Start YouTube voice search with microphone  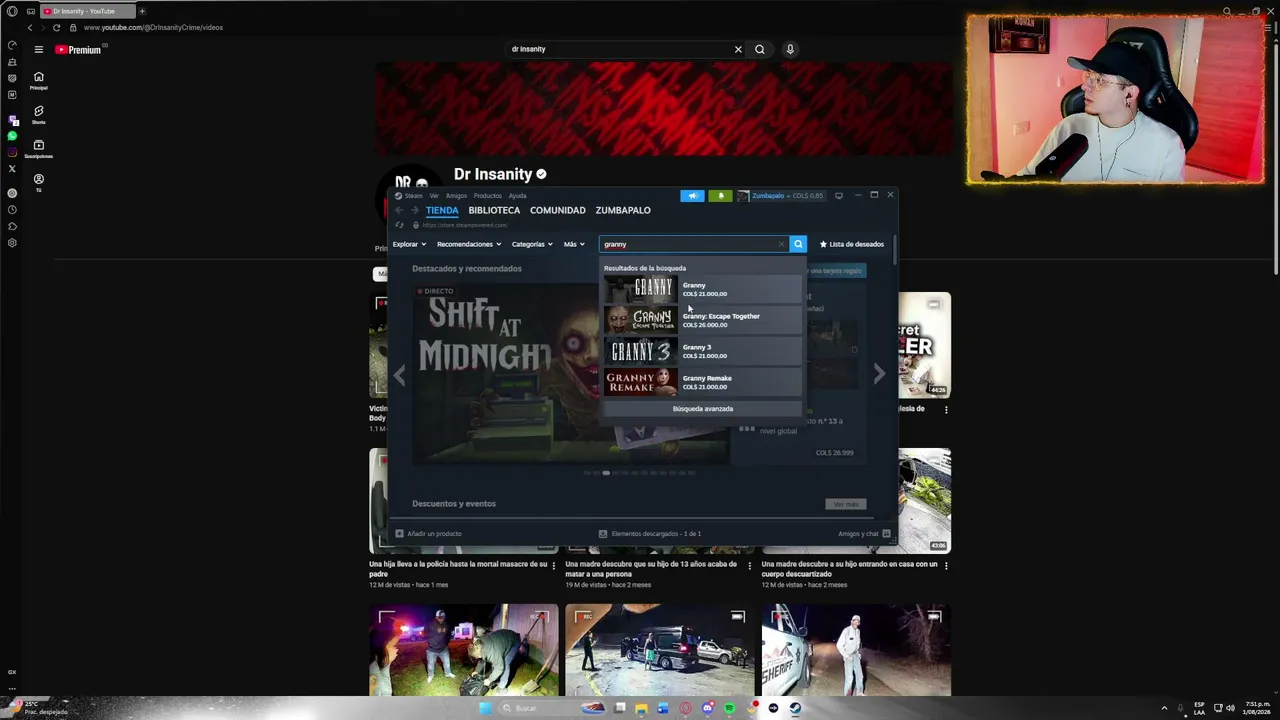(x=790, y=49)
